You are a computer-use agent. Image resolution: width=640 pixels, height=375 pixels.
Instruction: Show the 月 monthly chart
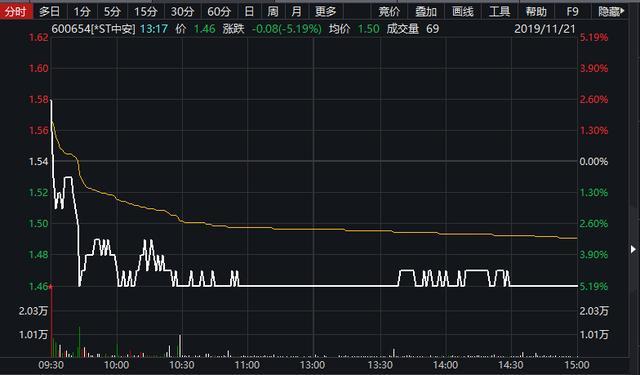pos(296,11)
